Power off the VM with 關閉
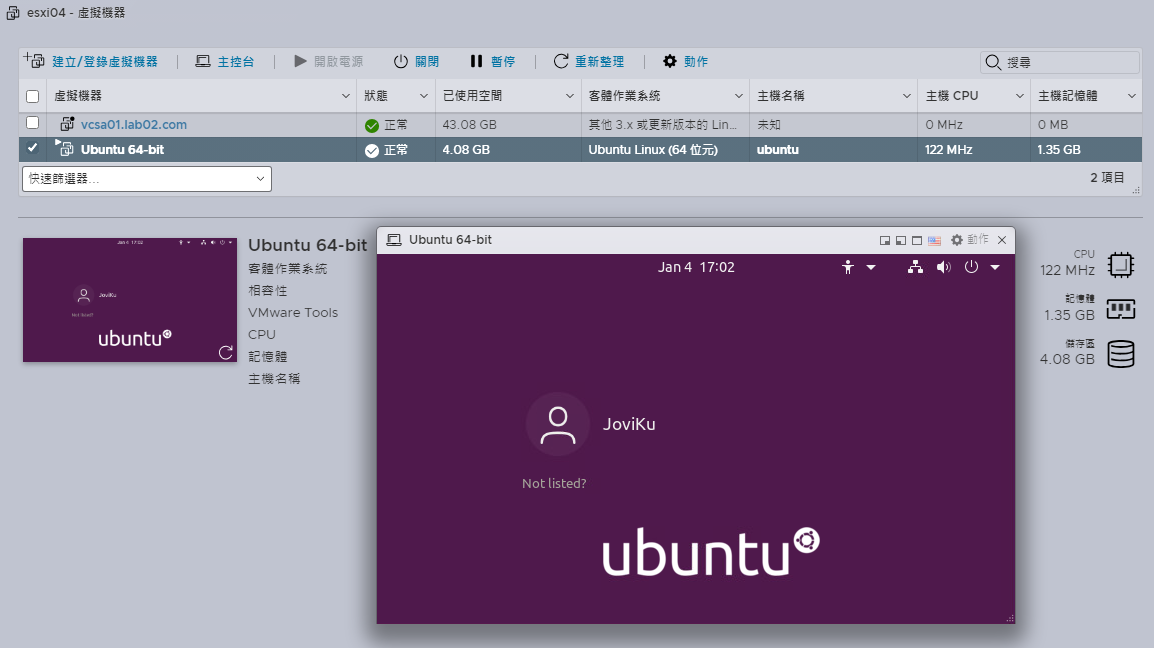This screenshot has height=648, width=1154. pyautogui.click(x=416, y=62)
